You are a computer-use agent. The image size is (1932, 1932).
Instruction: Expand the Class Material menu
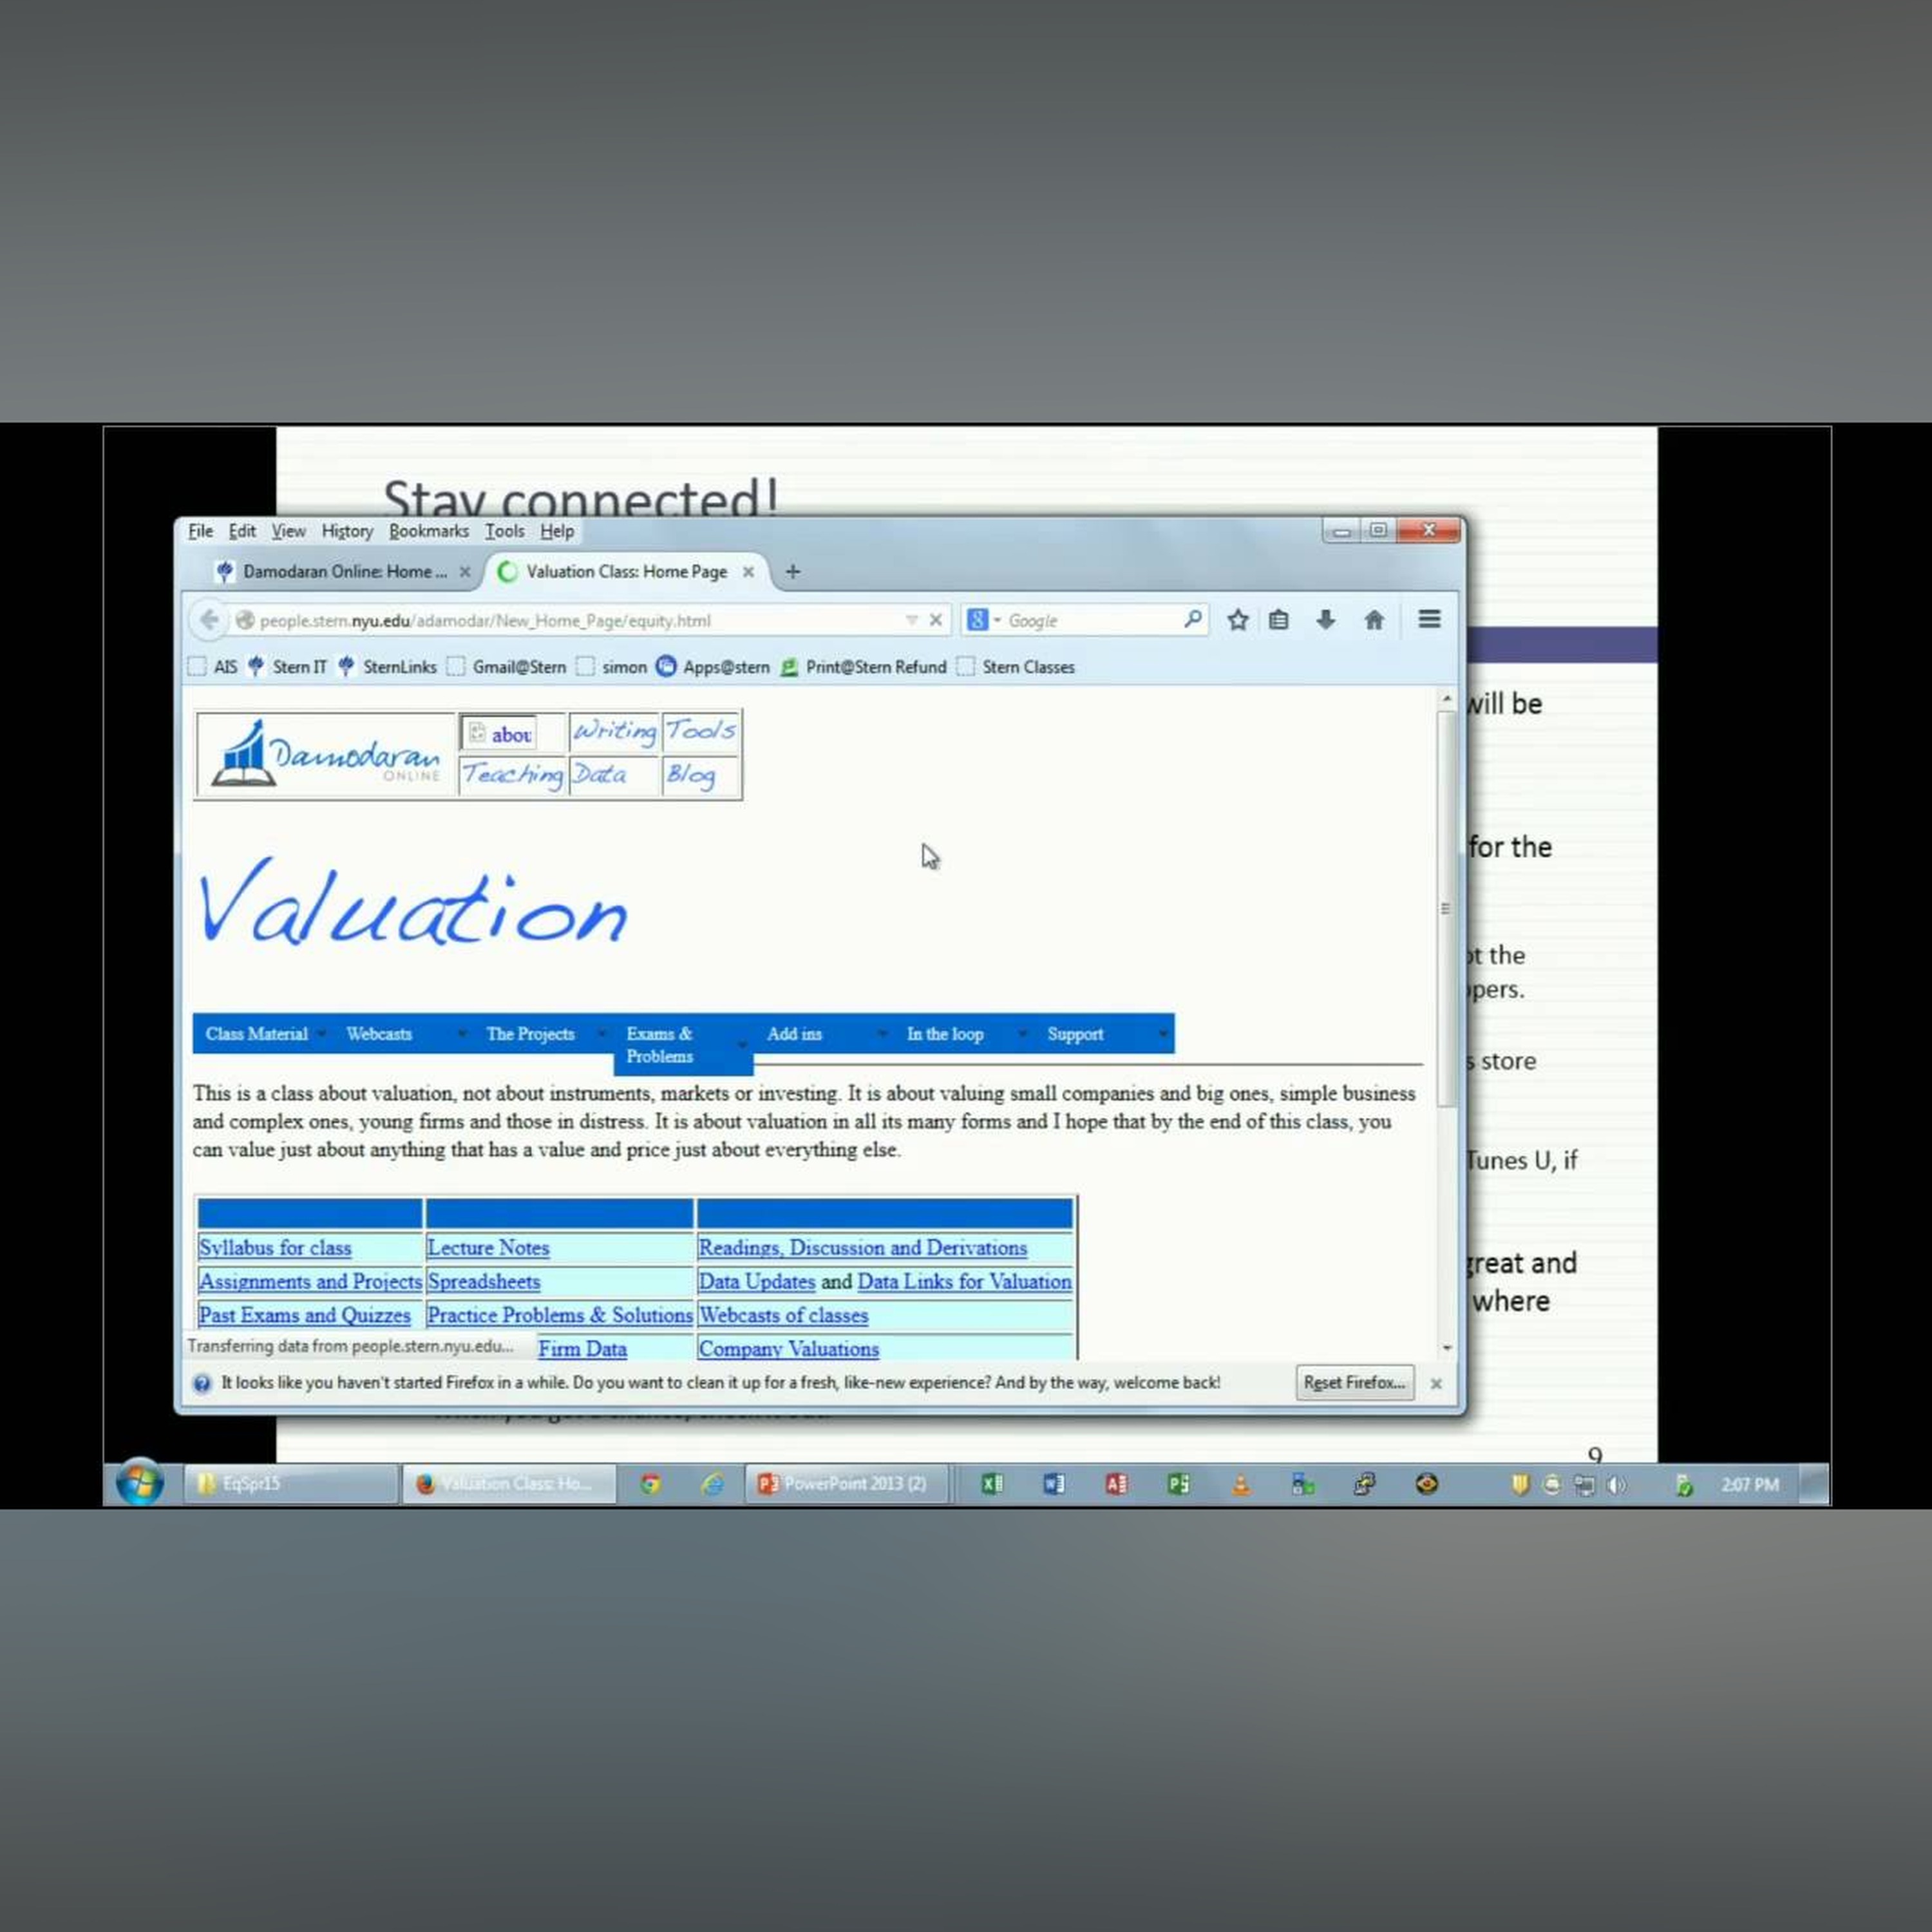pos(262,1034)
